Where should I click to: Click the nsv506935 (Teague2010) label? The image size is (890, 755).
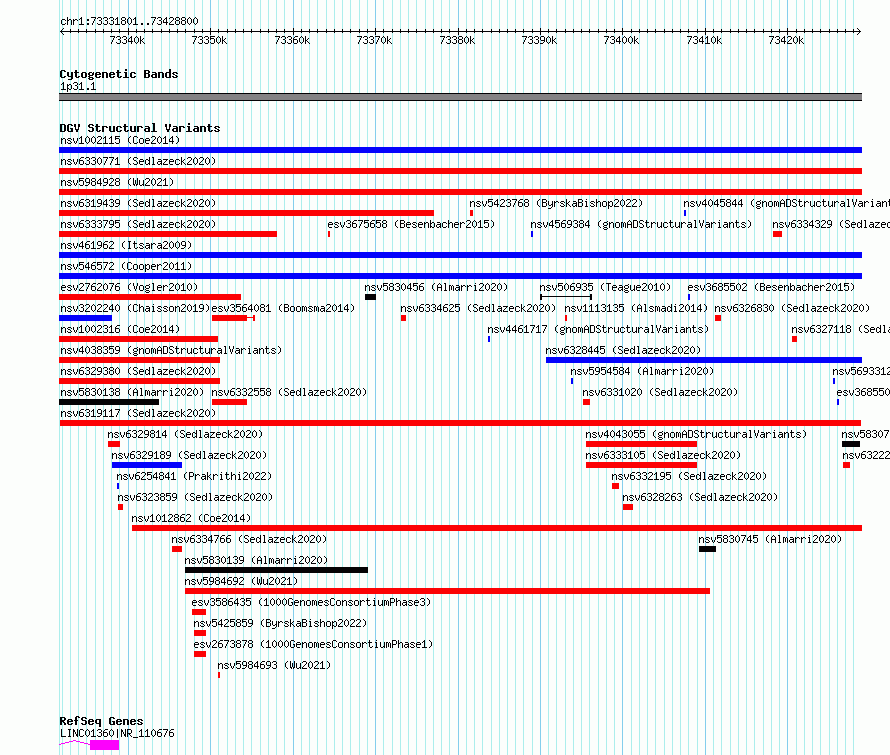pyautogui.click(x=605, y=287)
